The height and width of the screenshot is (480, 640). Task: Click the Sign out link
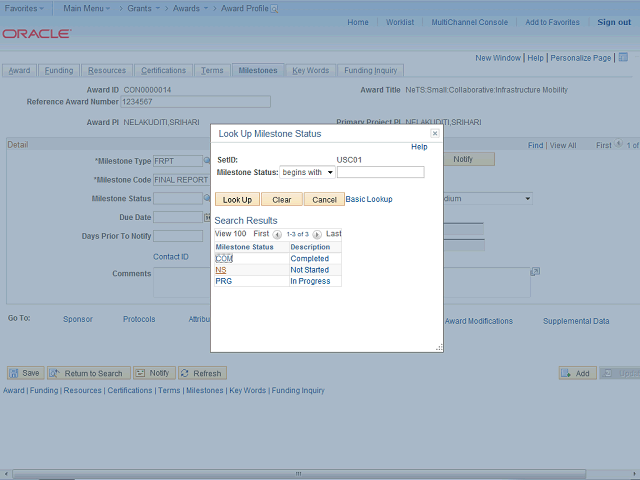click(x=614, y=22)
